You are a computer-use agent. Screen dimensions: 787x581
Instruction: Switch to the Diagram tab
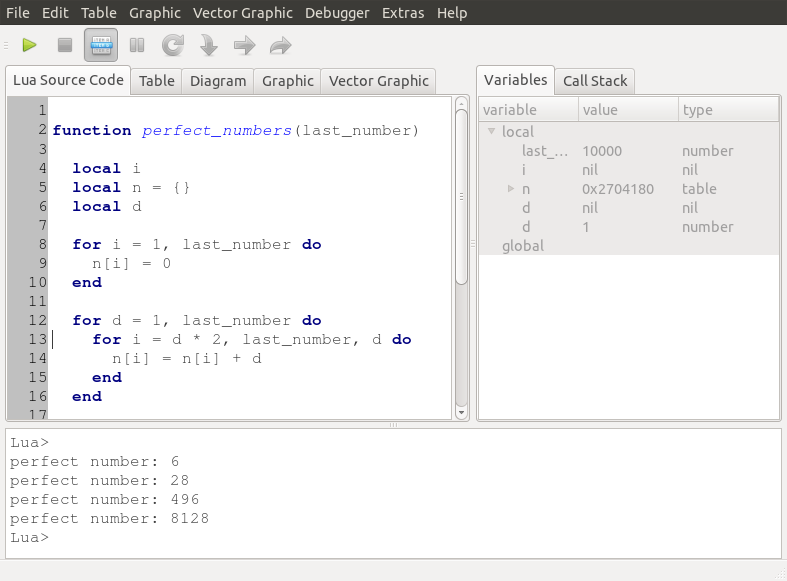click(218, 81)
